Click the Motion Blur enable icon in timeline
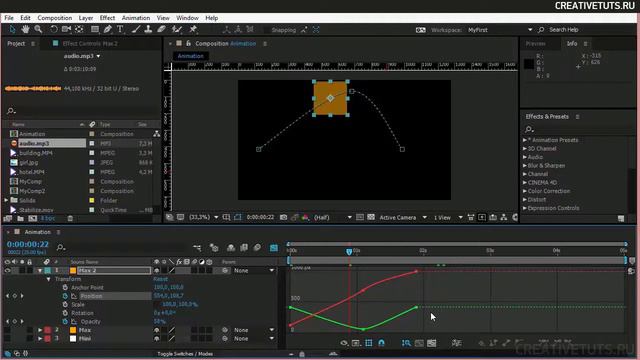Viewport: 640px width, 360px height. click(257, 248)
